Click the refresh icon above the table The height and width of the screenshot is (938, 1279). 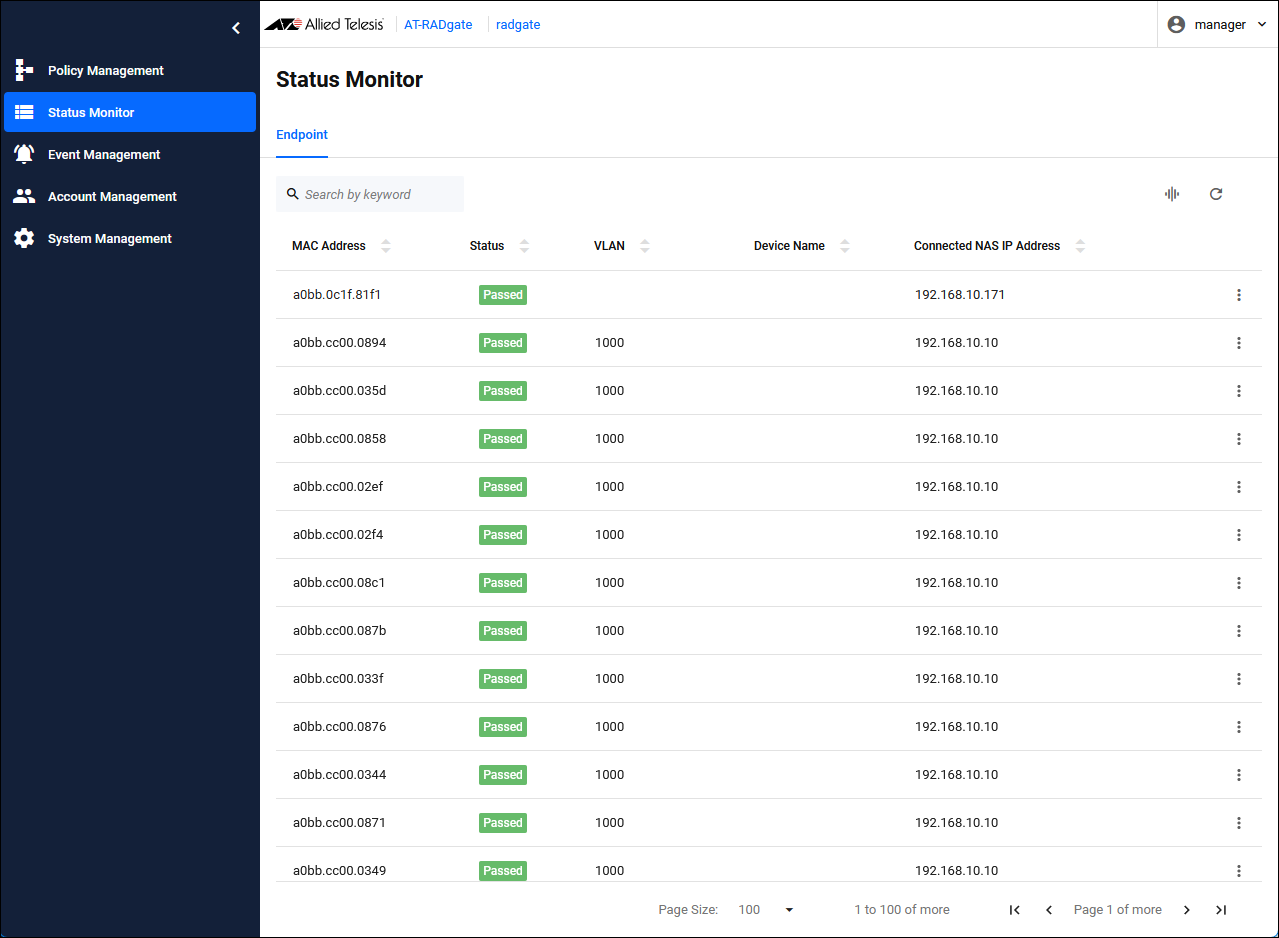click(1216, 194)
